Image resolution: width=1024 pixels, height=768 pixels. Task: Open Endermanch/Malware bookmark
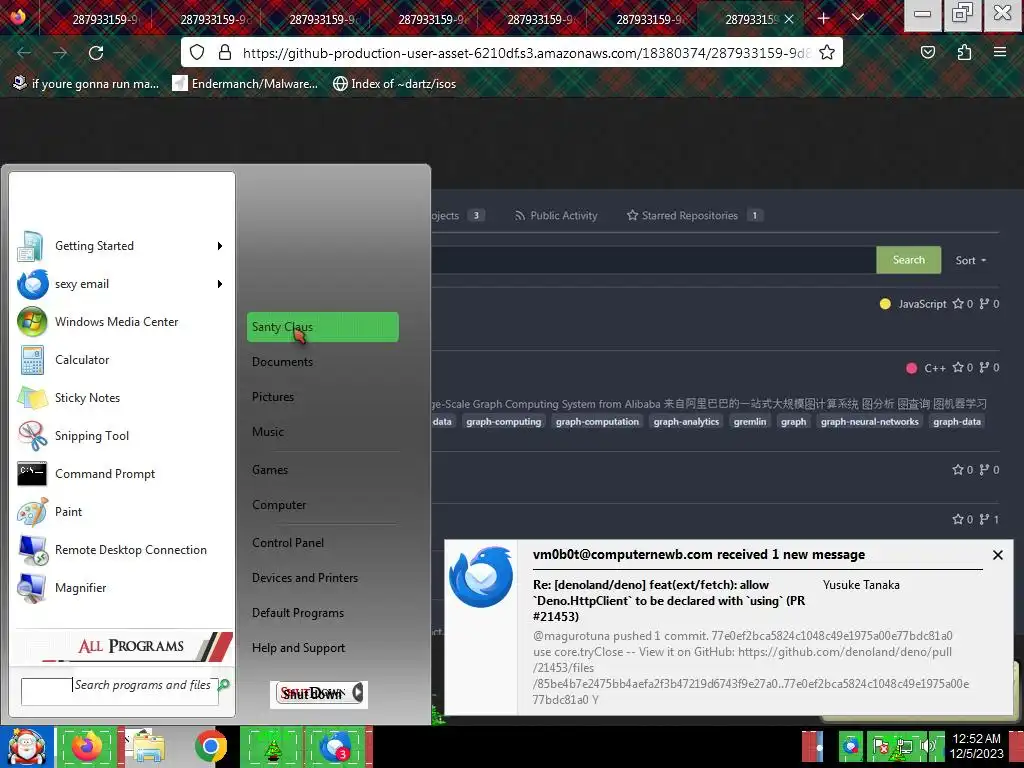[245, 84]
